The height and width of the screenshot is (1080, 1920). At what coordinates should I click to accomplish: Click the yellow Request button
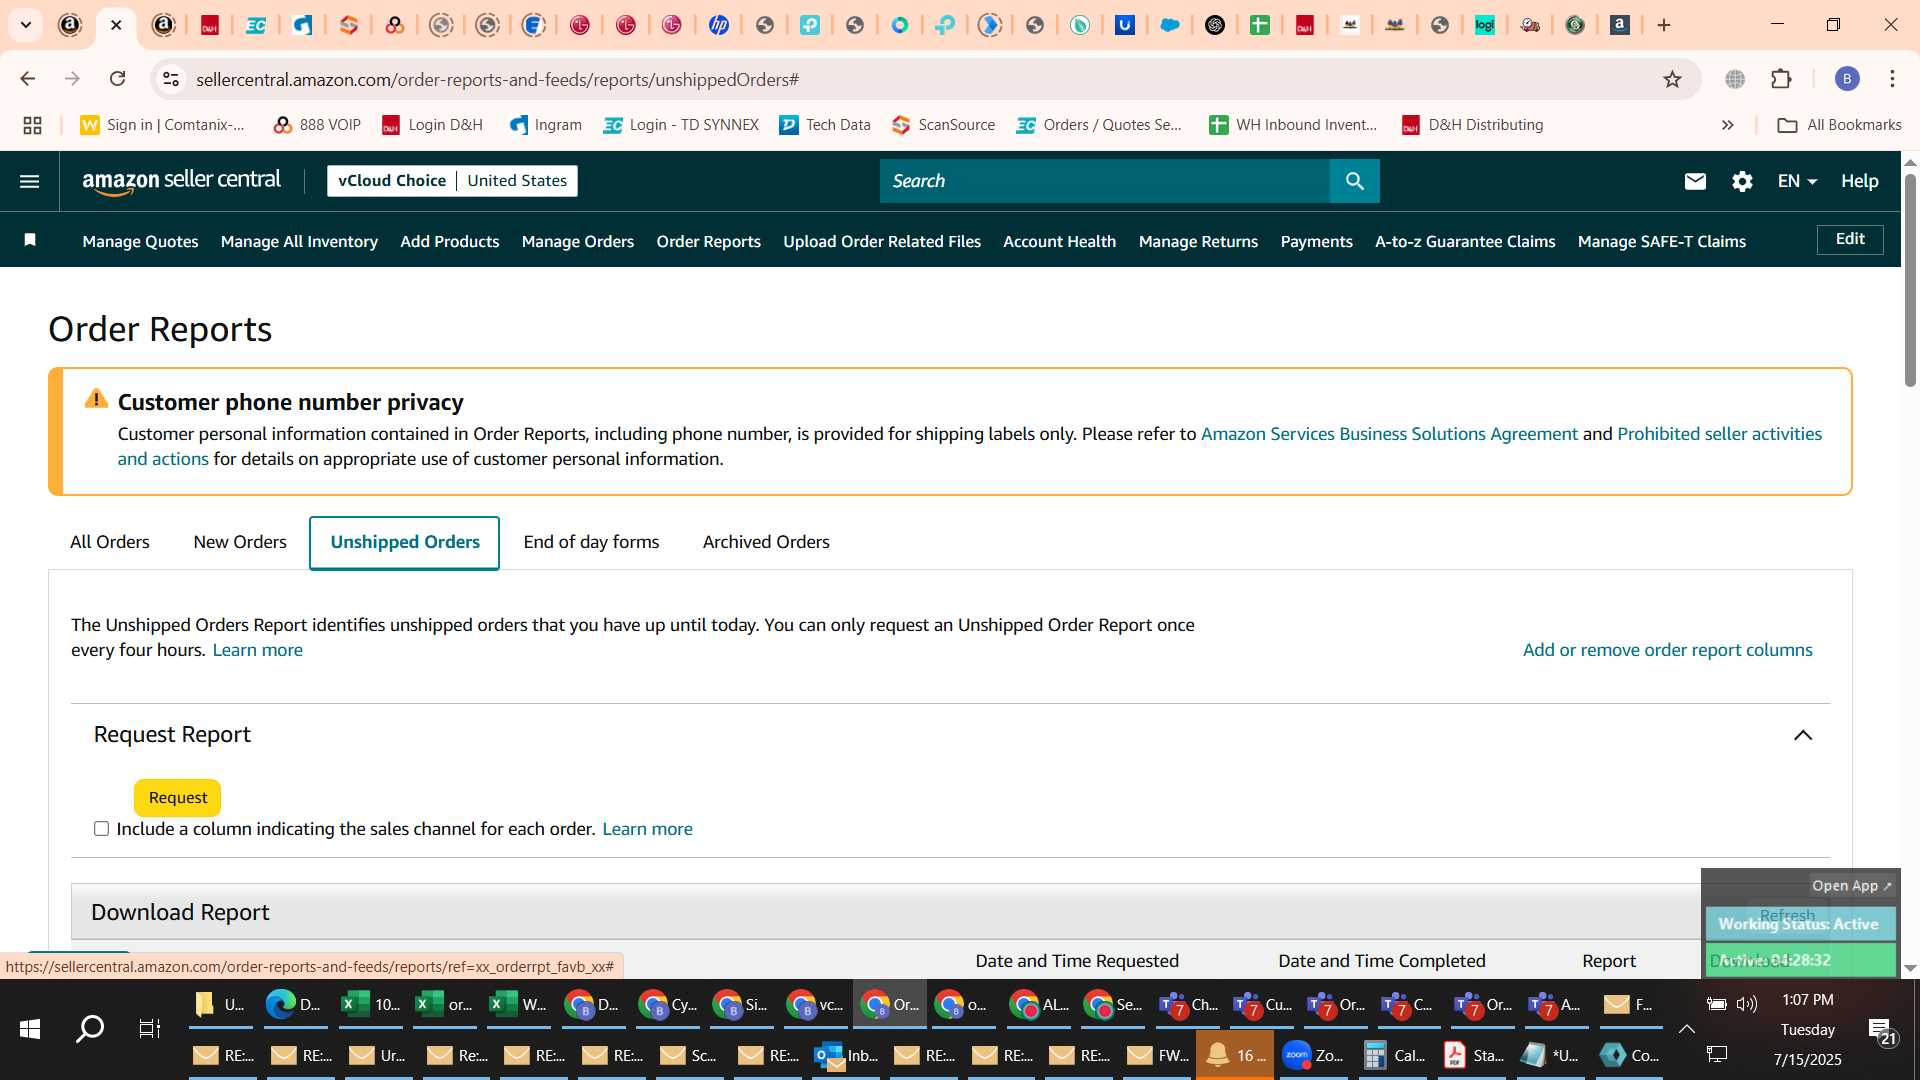(x=178, y=797)
